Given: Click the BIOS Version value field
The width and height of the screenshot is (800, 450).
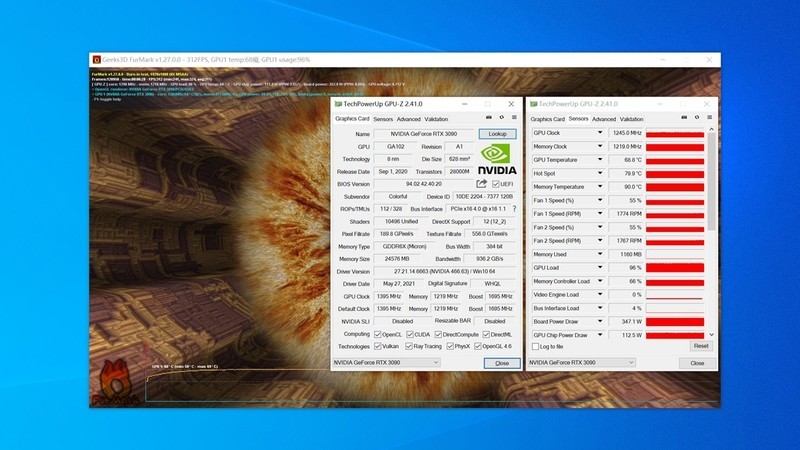Looking at the screenshot, I should 423,184.
